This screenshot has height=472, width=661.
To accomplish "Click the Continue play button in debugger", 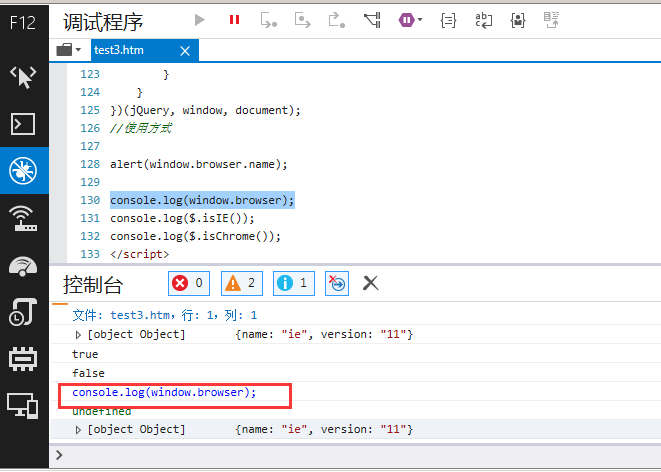I will [x=200, y=19].
